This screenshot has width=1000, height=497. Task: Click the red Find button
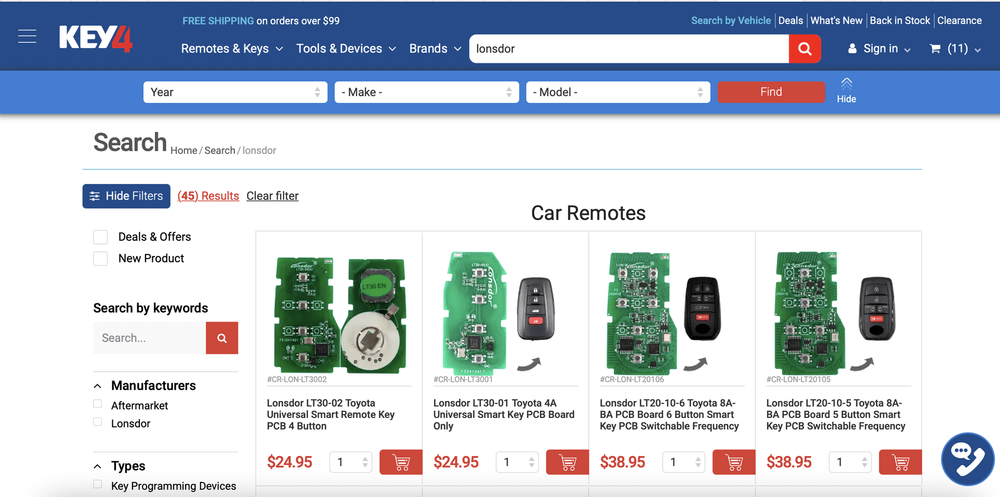771,92
